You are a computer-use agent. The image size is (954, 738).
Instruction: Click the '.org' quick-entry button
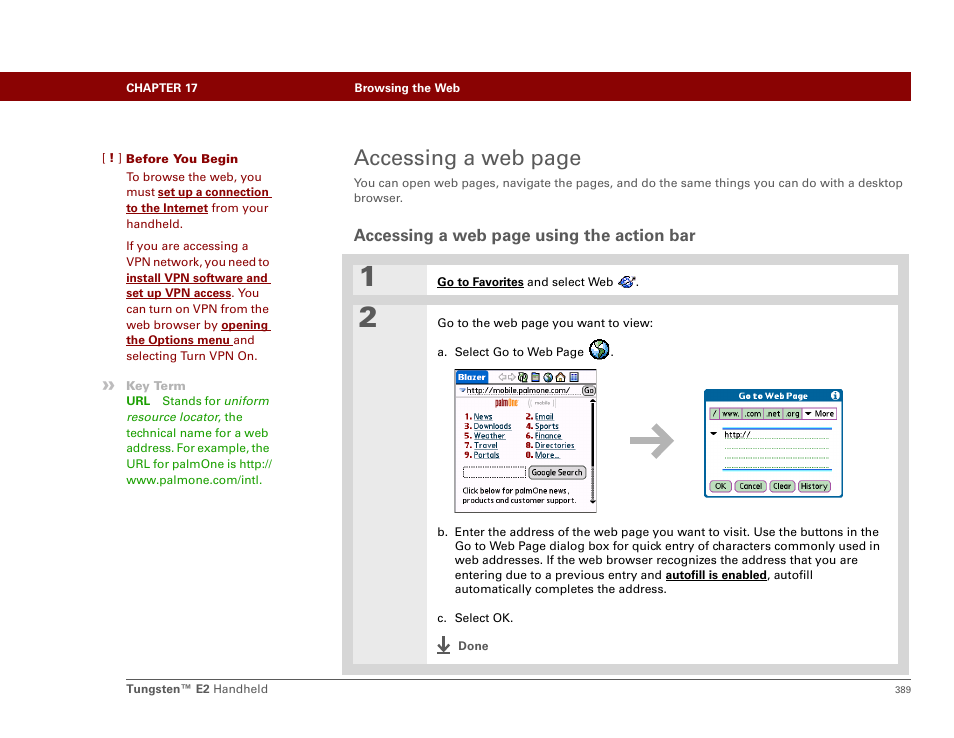coord(792,414)
